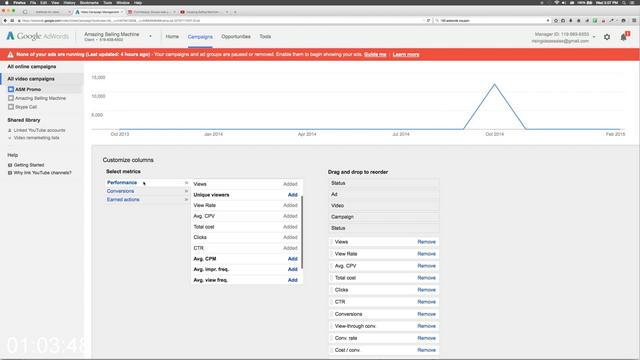Click the Linked YouTube accounts person icon
This screenshot has width=640, height=360.
pyautogui.click(x=10, y=130)
